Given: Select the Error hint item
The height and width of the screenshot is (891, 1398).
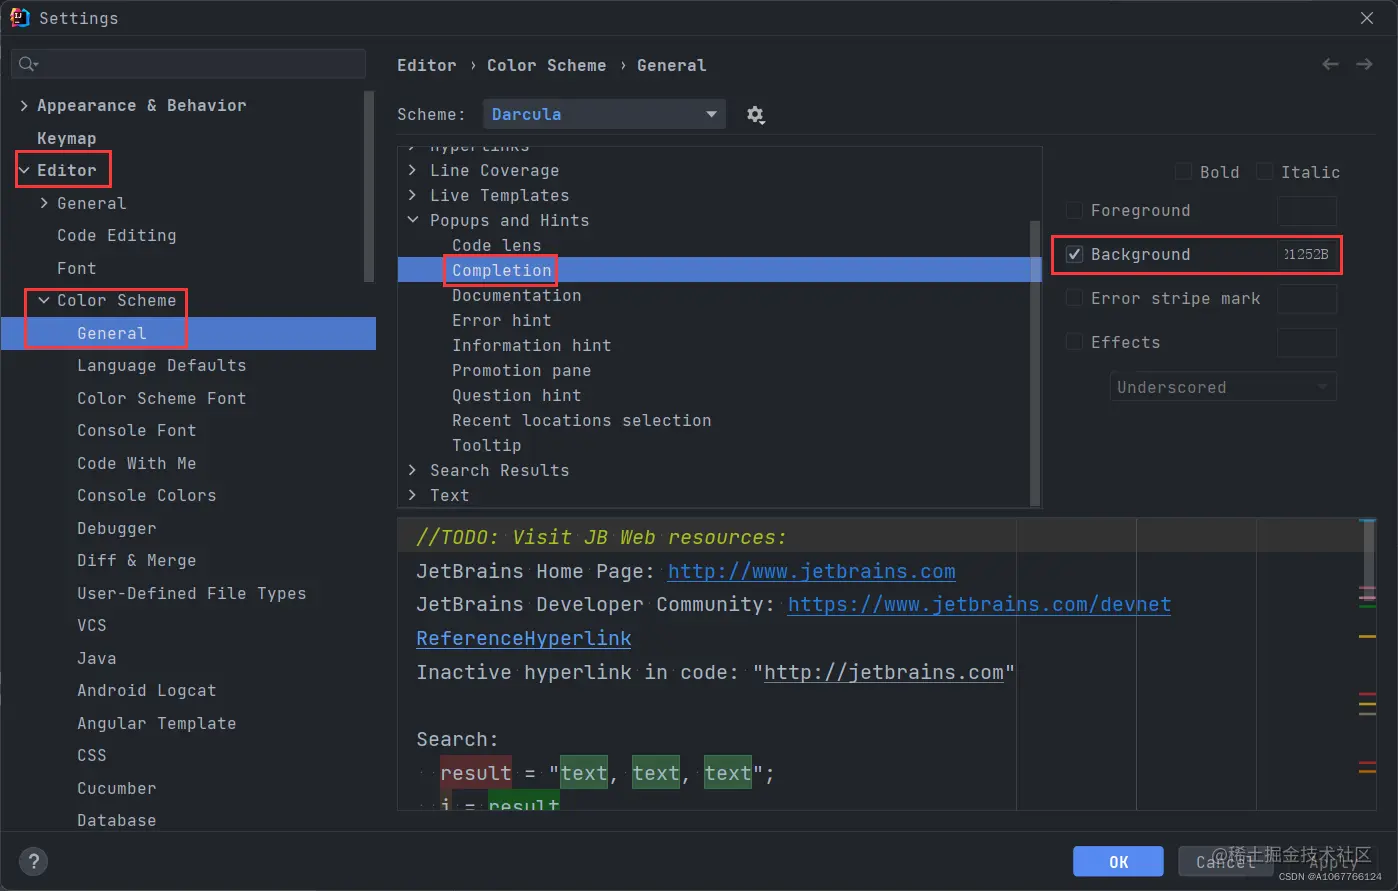Looking at the screenshot, I should (x=502, y=320).
